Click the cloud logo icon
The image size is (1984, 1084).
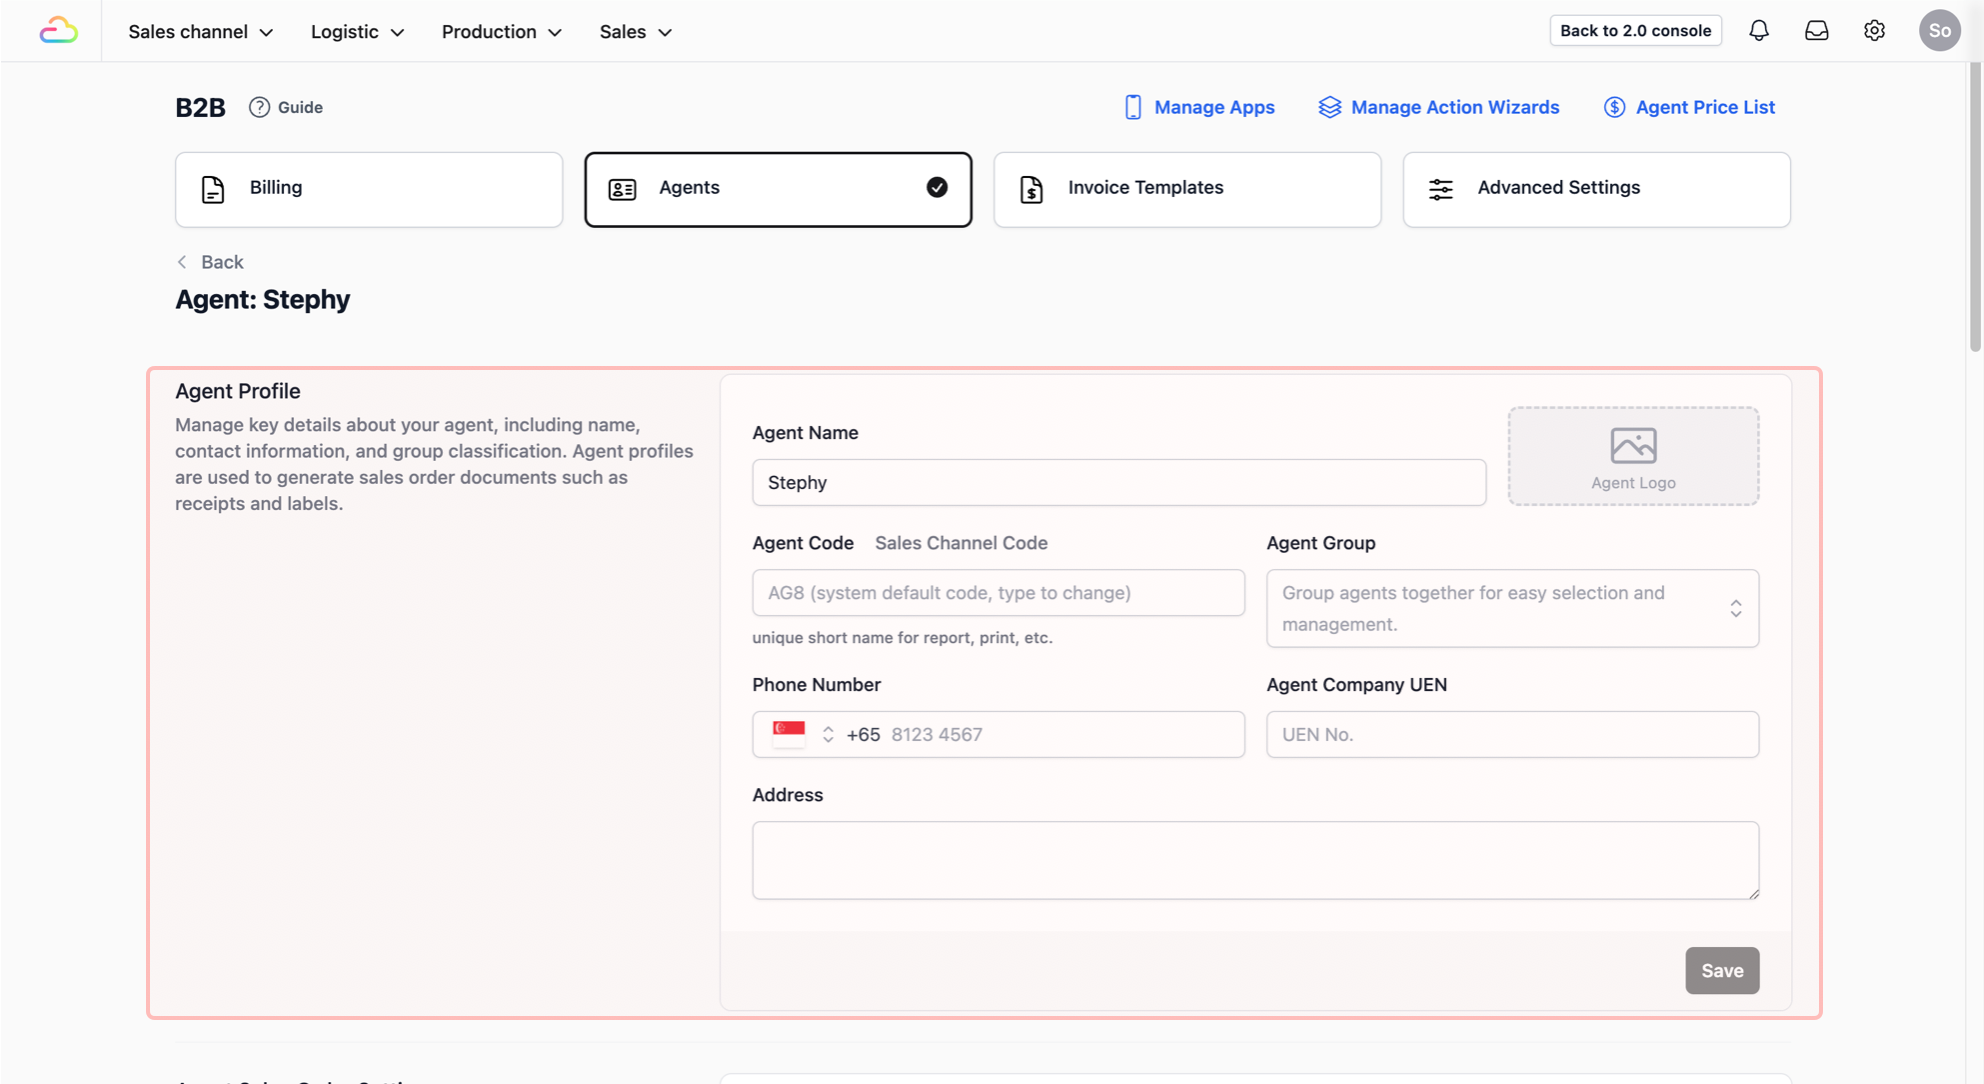click(58, 31)
